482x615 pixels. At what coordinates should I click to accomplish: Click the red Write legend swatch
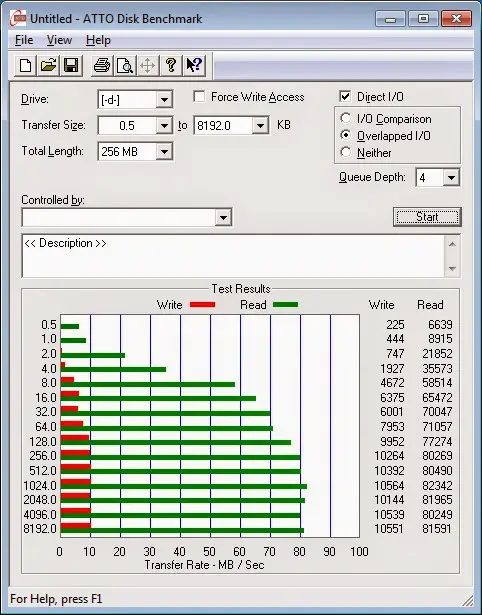202,304
